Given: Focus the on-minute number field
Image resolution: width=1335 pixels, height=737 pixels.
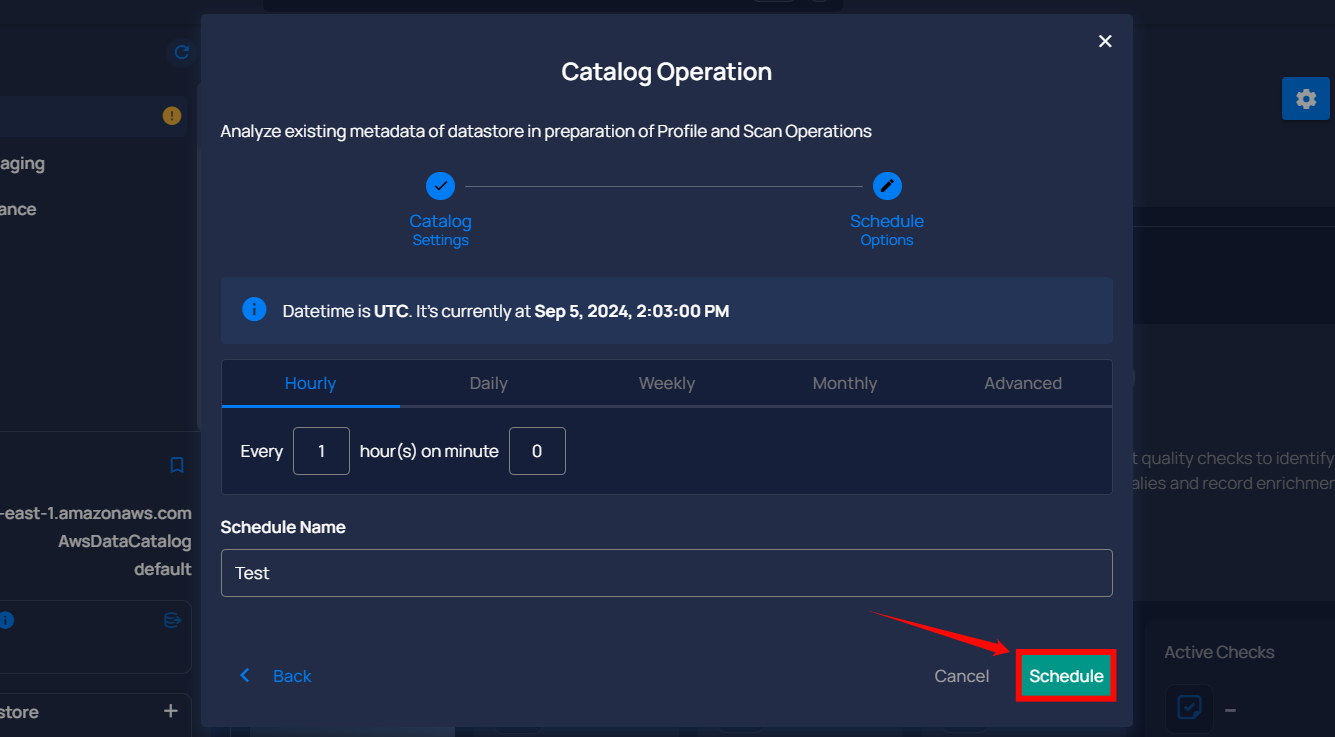Looking at the screenshot, I should click(537, 451).
